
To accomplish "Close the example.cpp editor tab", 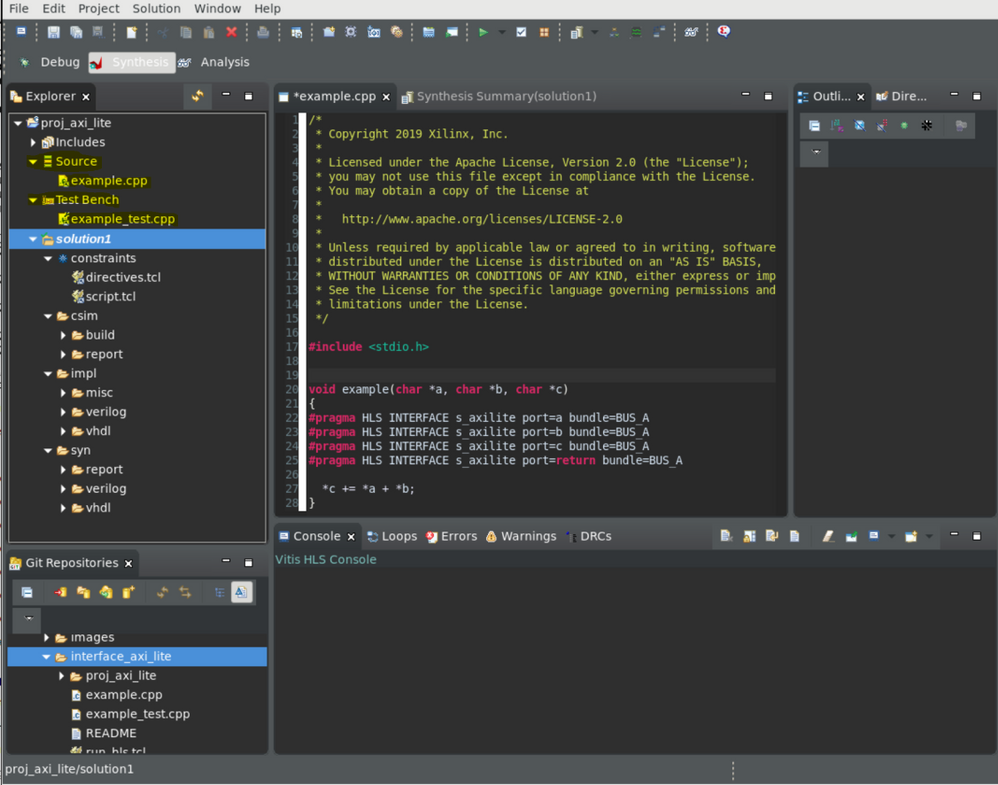I will click(x=386, y=97).
